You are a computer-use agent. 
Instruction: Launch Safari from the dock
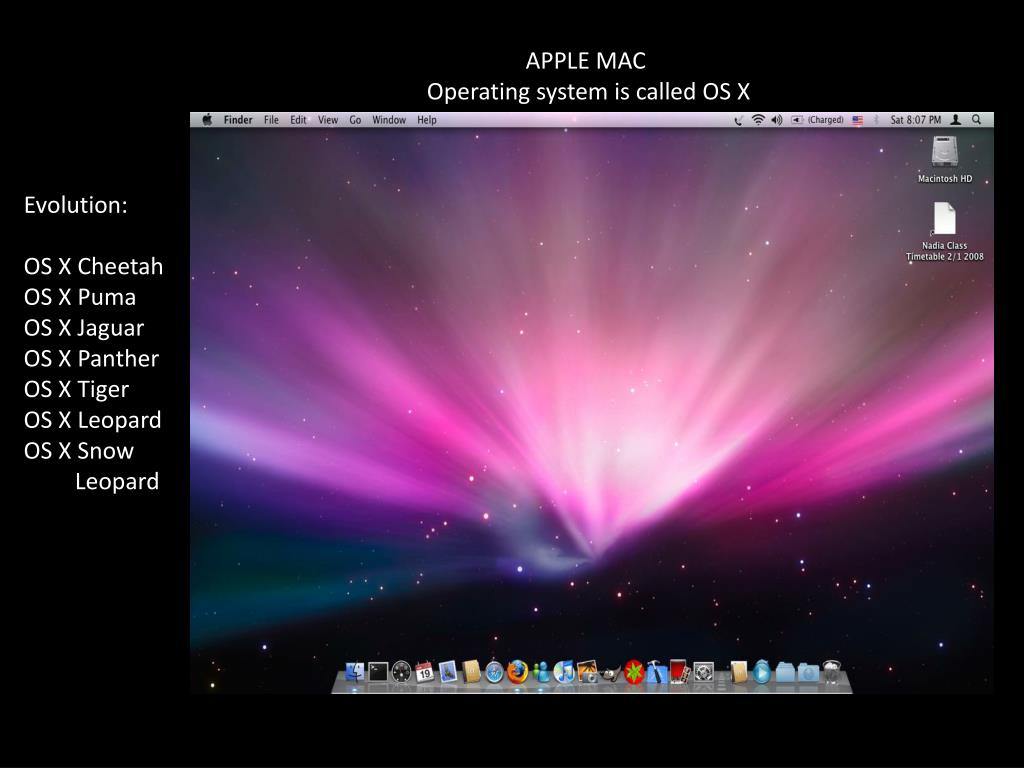(x=494, y=672)
